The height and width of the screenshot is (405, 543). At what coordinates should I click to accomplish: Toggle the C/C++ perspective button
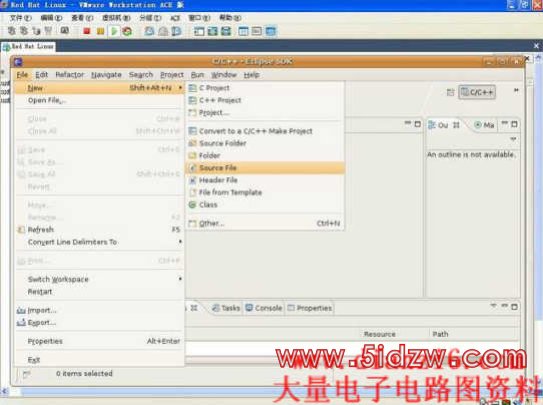click(x=477, y=92)
